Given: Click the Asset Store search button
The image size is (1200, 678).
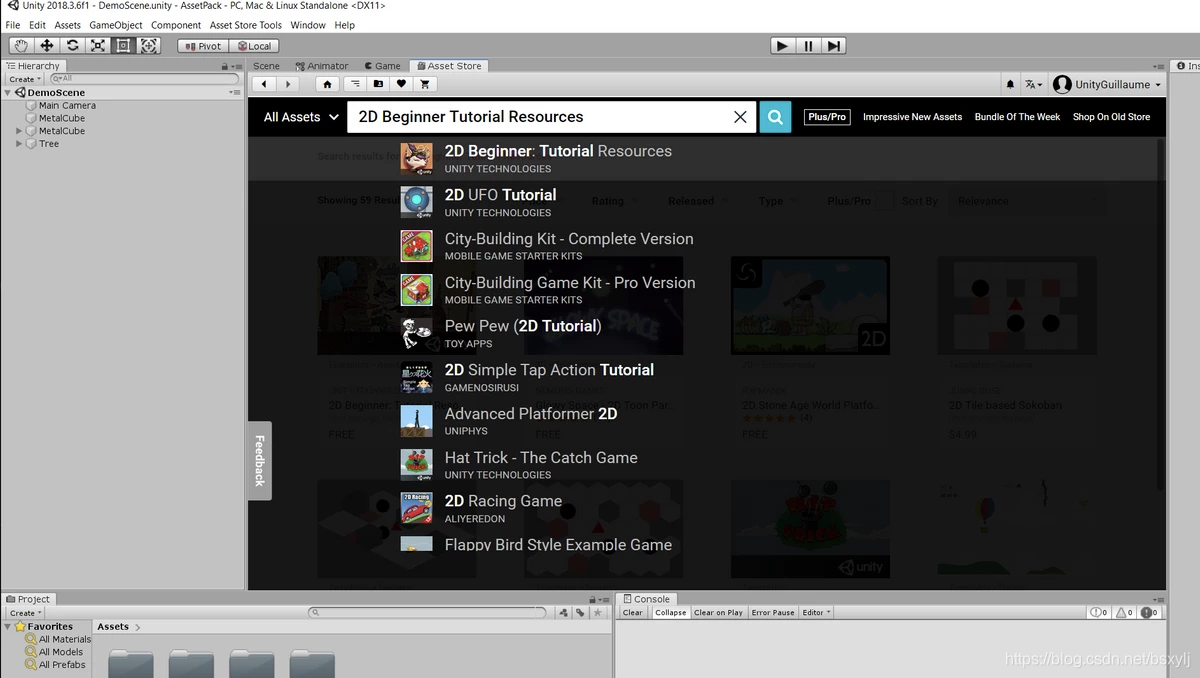Looking at the screenshot, I should (x=775, y=117).
